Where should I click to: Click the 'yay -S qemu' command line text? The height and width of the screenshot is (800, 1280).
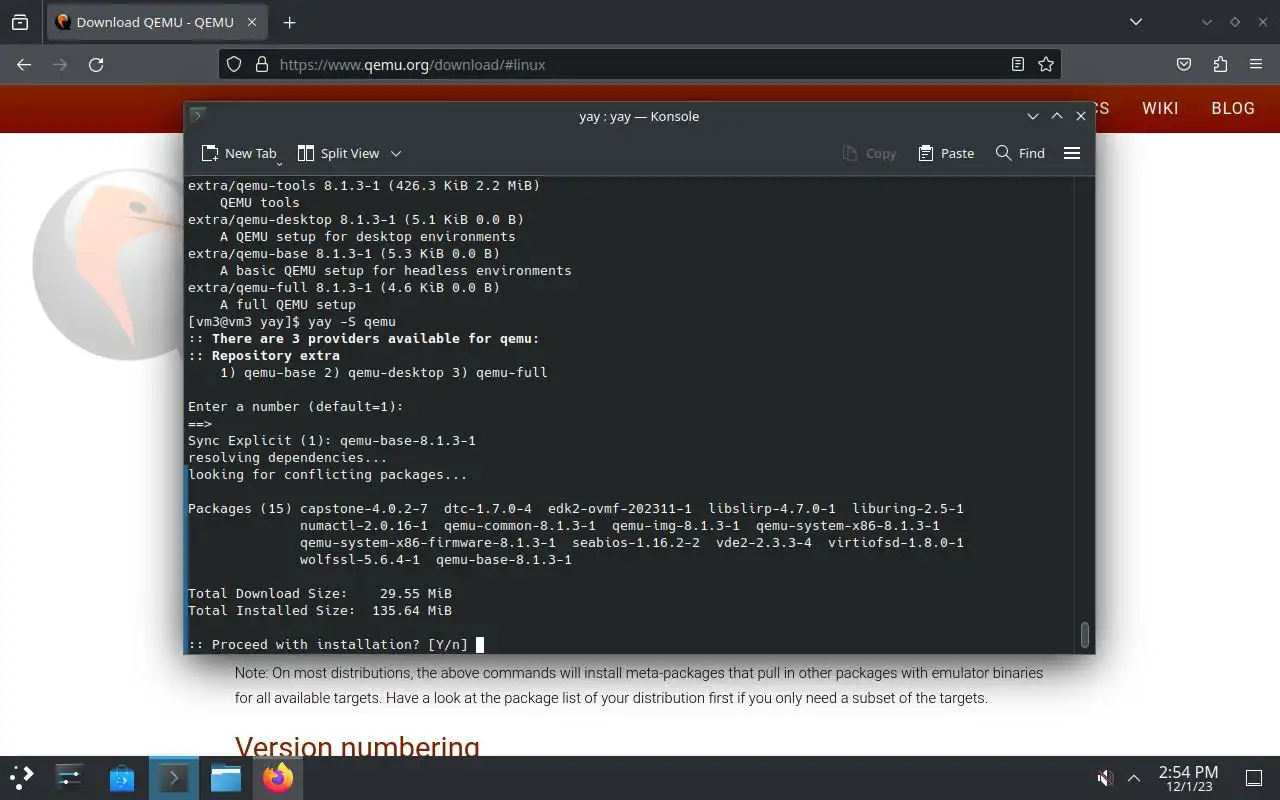(x=352, y=321)
